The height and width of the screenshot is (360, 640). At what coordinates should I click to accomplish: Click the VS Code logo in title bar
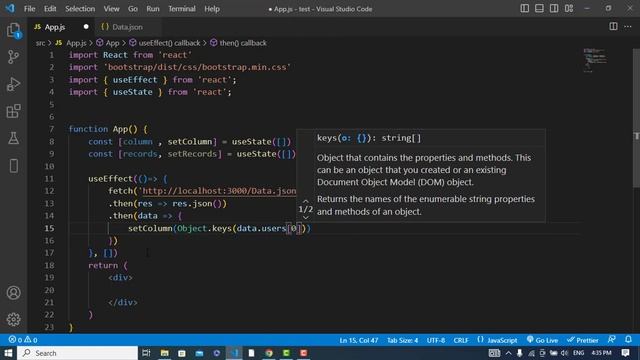pyautogui.click(x=10, y=8)
